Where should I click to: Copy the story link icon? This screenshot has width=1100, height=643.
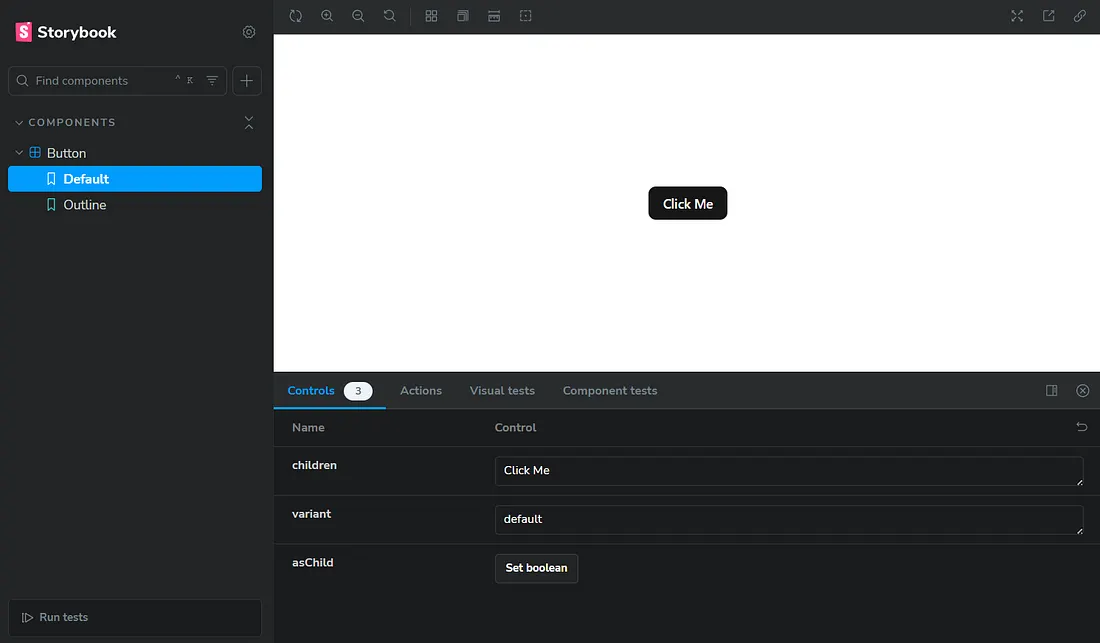click(1080, 16)
